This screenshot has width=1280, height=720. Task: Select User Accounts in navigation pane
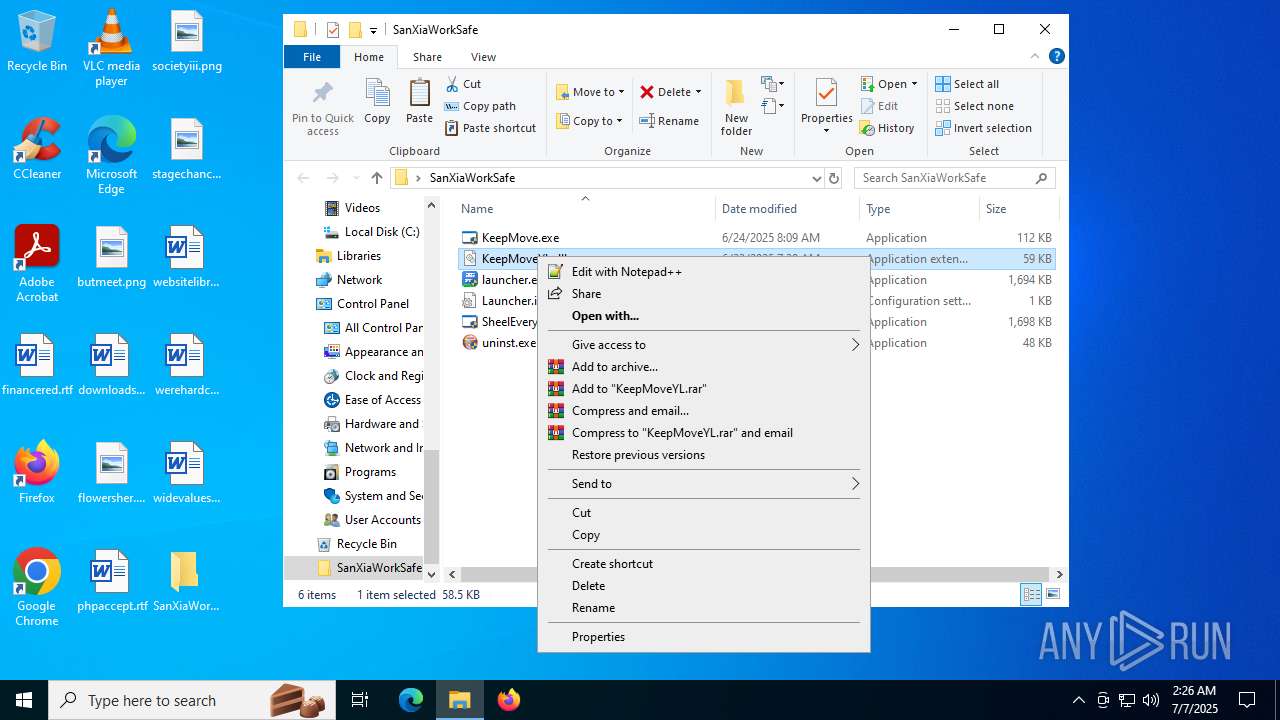[382, 520]
